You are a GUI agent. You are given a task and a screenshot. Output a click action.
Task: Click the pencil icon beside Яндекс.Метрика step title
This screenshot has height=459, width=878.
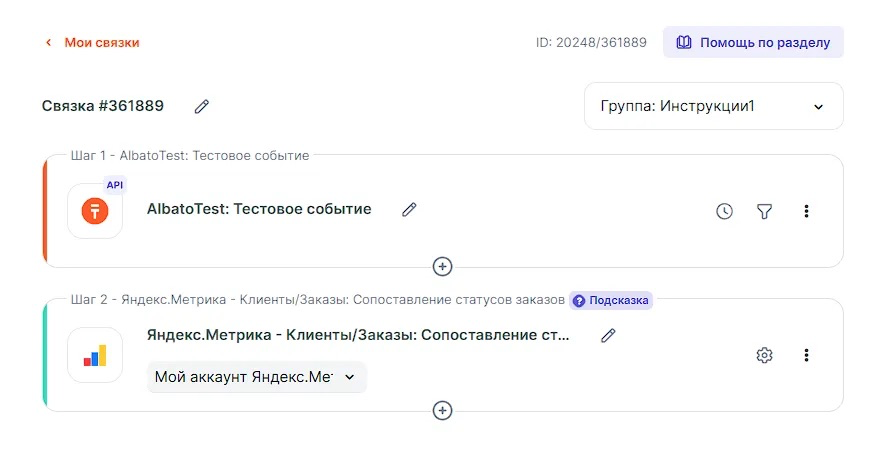[608, 335]
